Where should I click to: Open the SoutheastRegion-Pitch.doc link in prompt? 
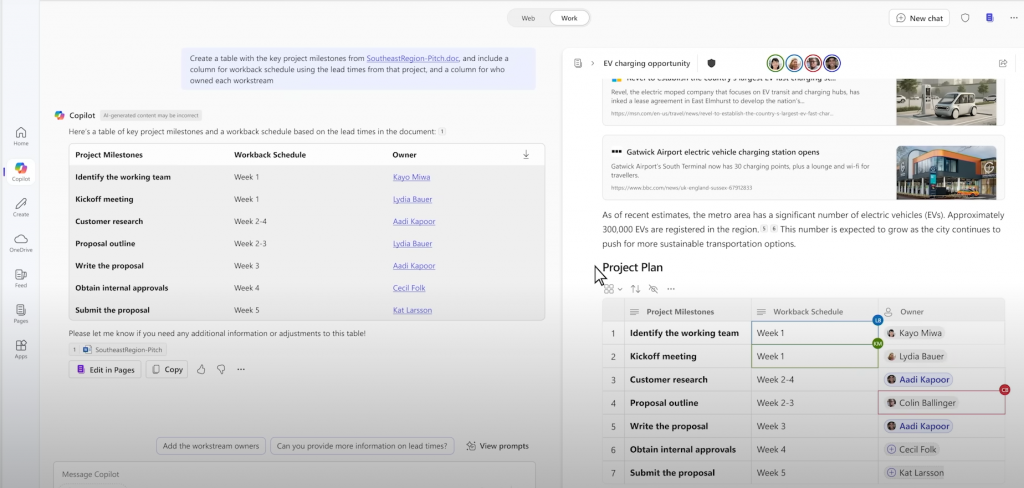(412, 58)
